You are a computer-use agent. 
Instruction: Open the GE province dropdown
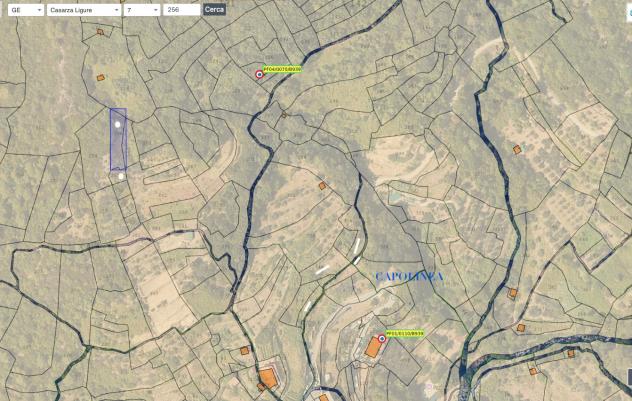26,10
